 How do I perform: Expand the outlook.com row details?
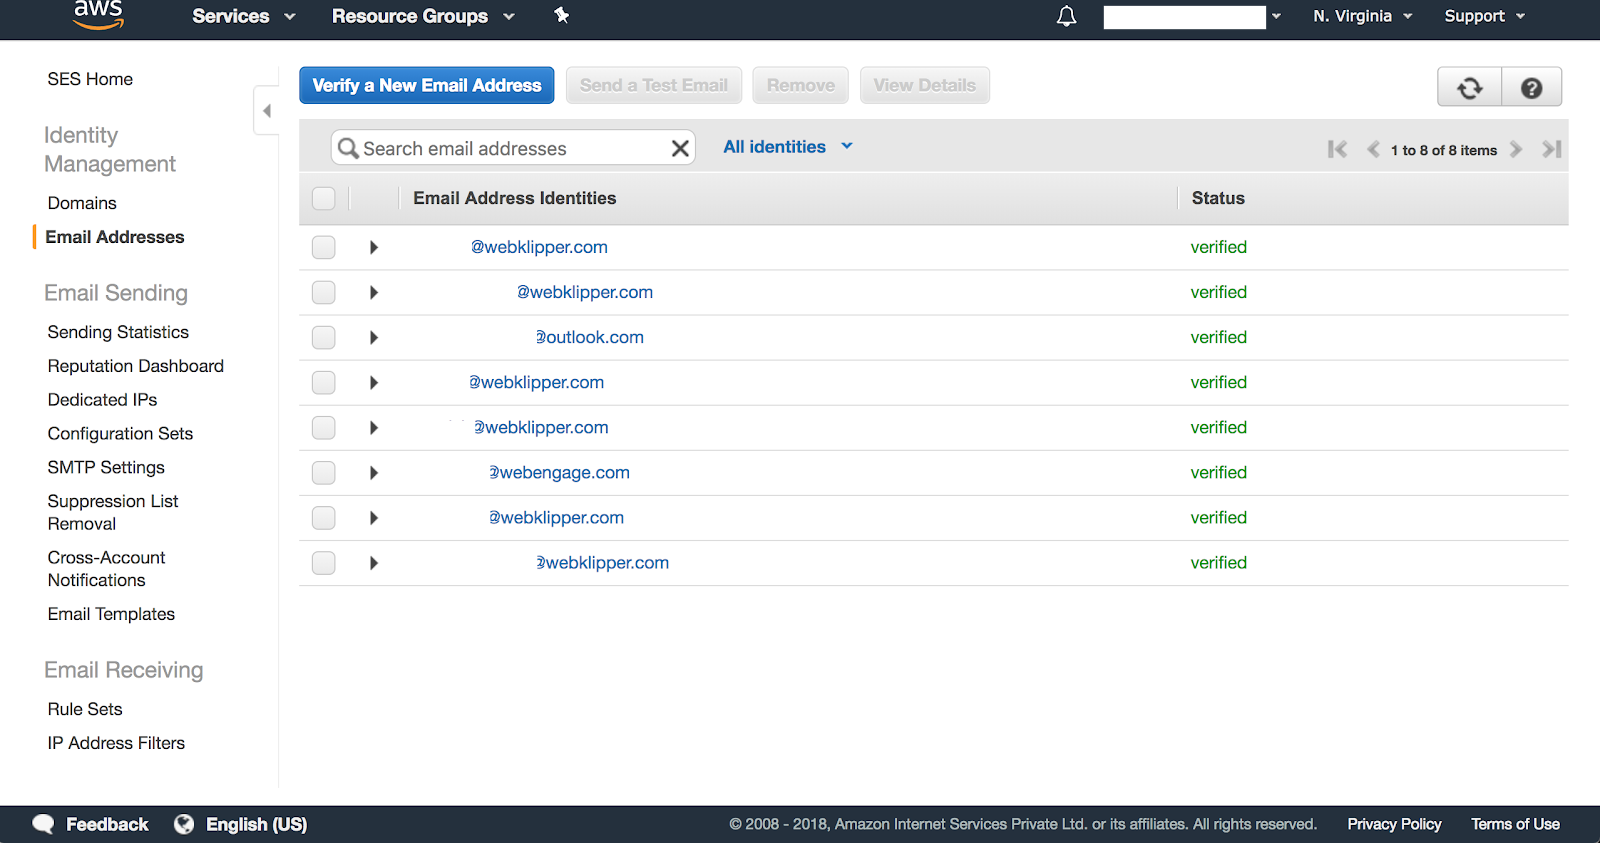click(x=374, y=337)
